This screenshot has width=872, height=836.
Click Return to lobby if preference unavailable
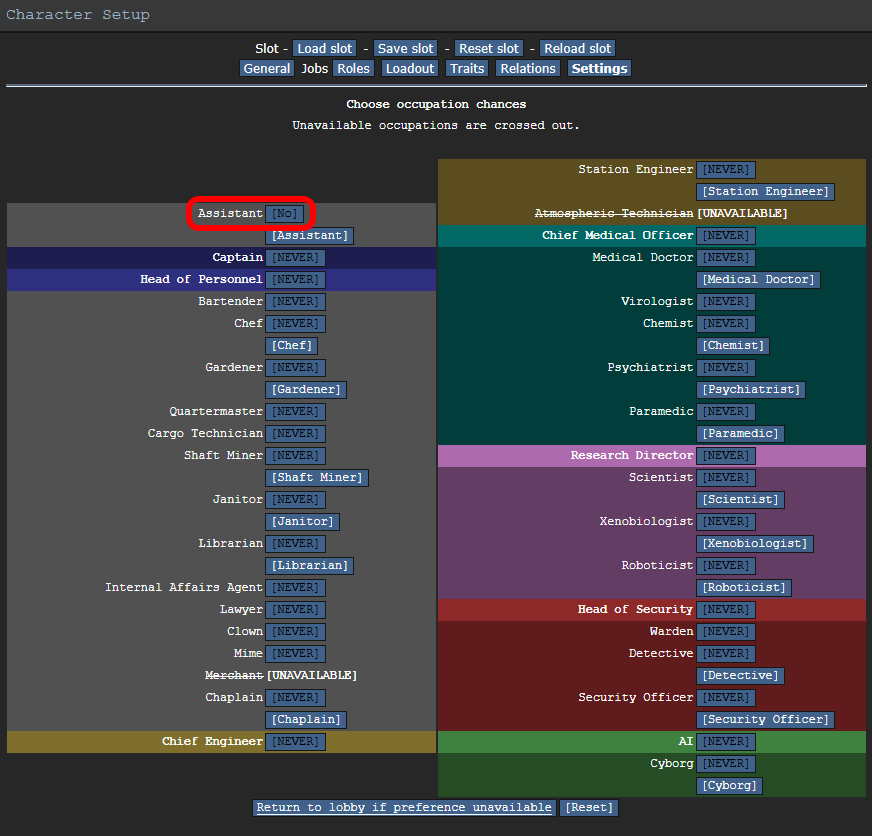[404, 808]
